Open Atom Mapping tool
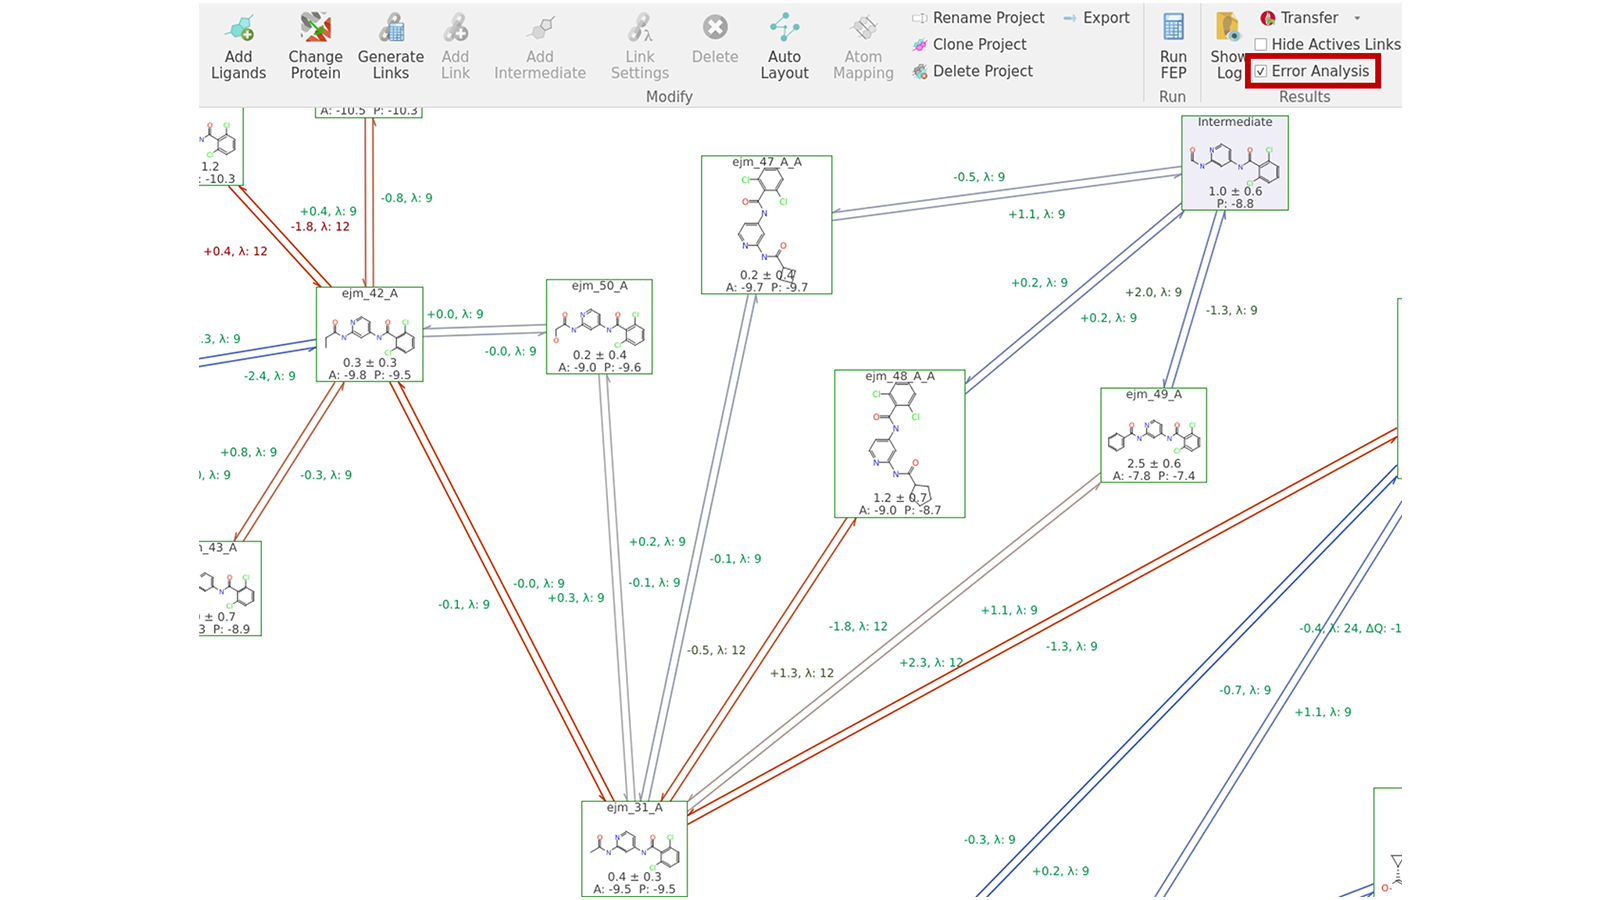Viewport: 1600px width, 900px height. point(863,47)
